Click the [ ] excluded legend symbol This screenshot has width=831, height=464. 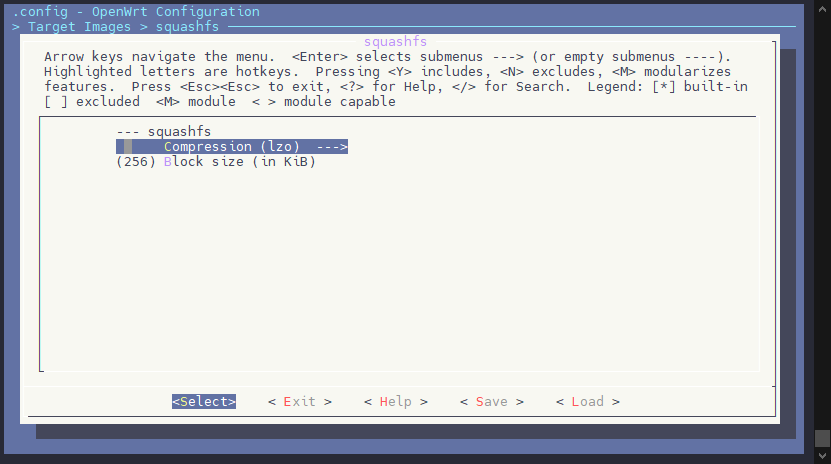(x=56, y=102)
